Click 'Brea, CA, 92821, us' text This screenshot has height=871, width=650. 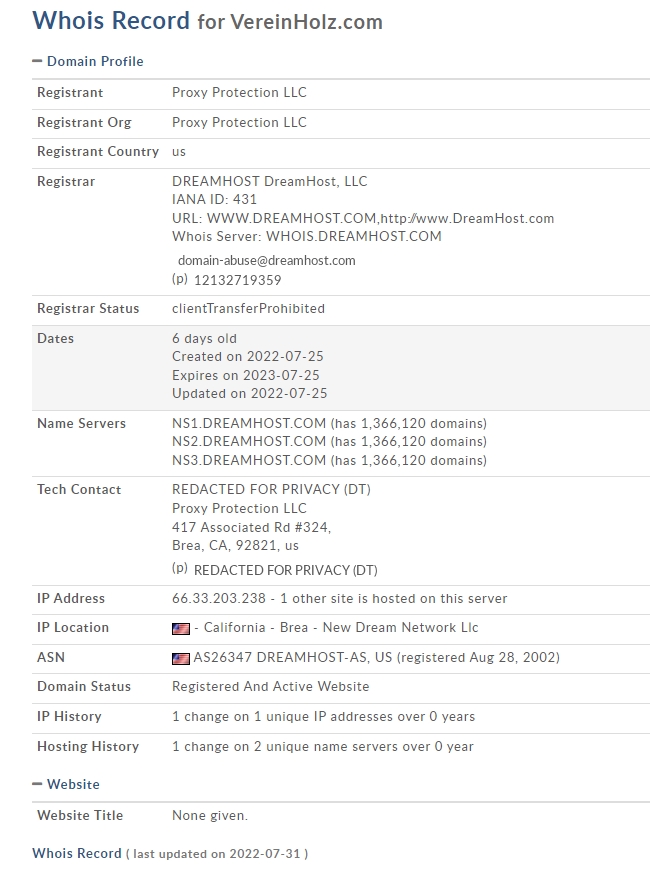tap(235, 545)
